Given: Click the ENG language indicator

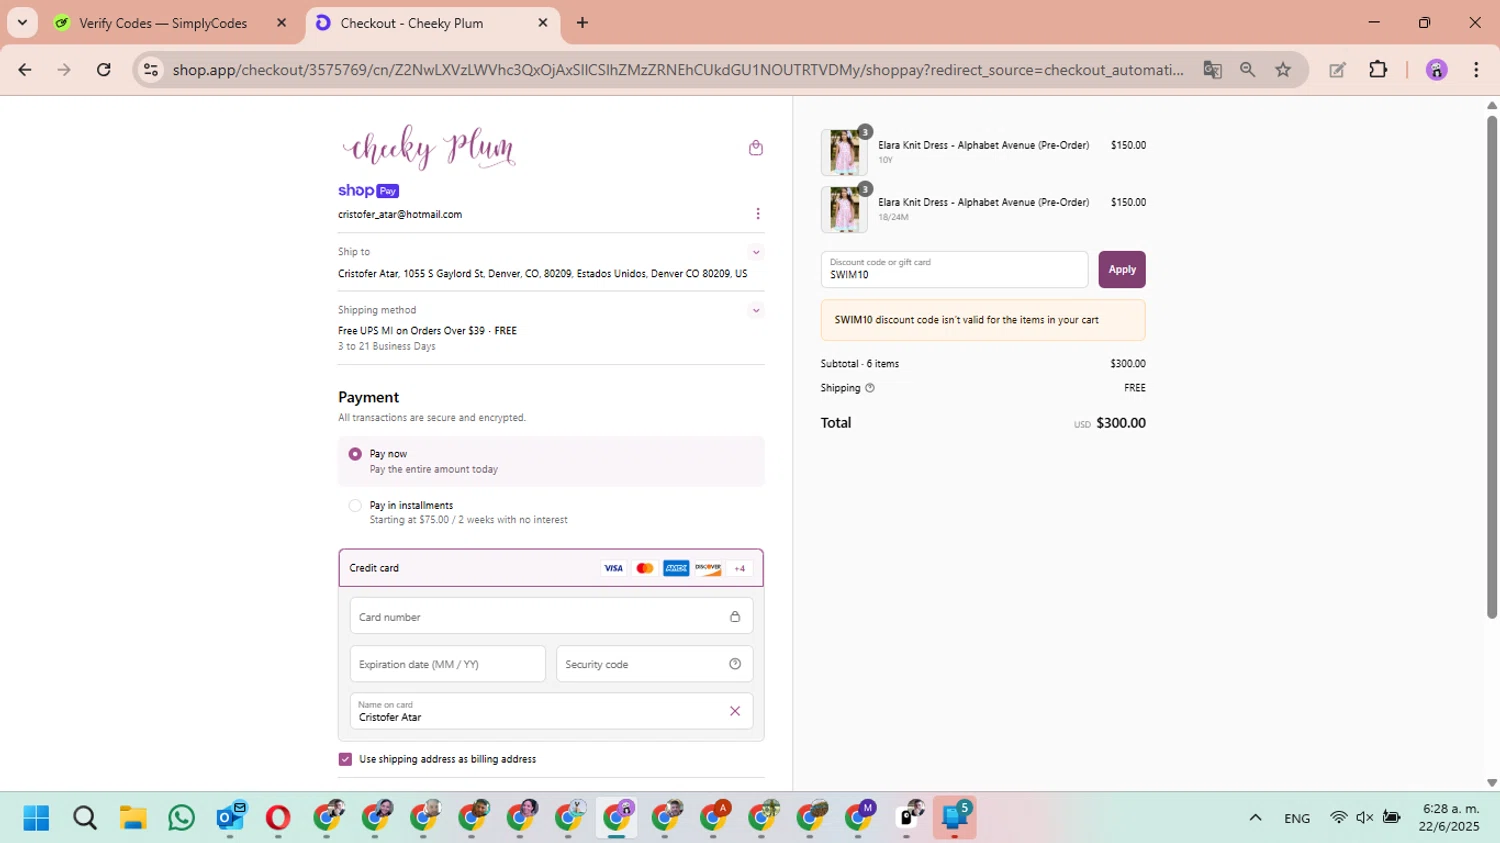Looking at the screenshot, I should tap(1297, 818).
